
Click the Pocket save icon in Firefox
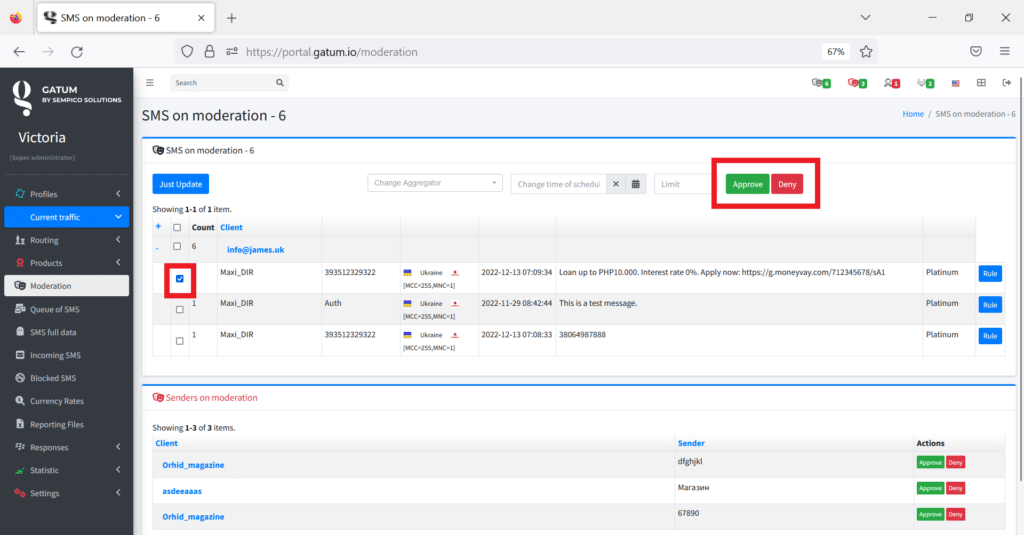(976, 52)
